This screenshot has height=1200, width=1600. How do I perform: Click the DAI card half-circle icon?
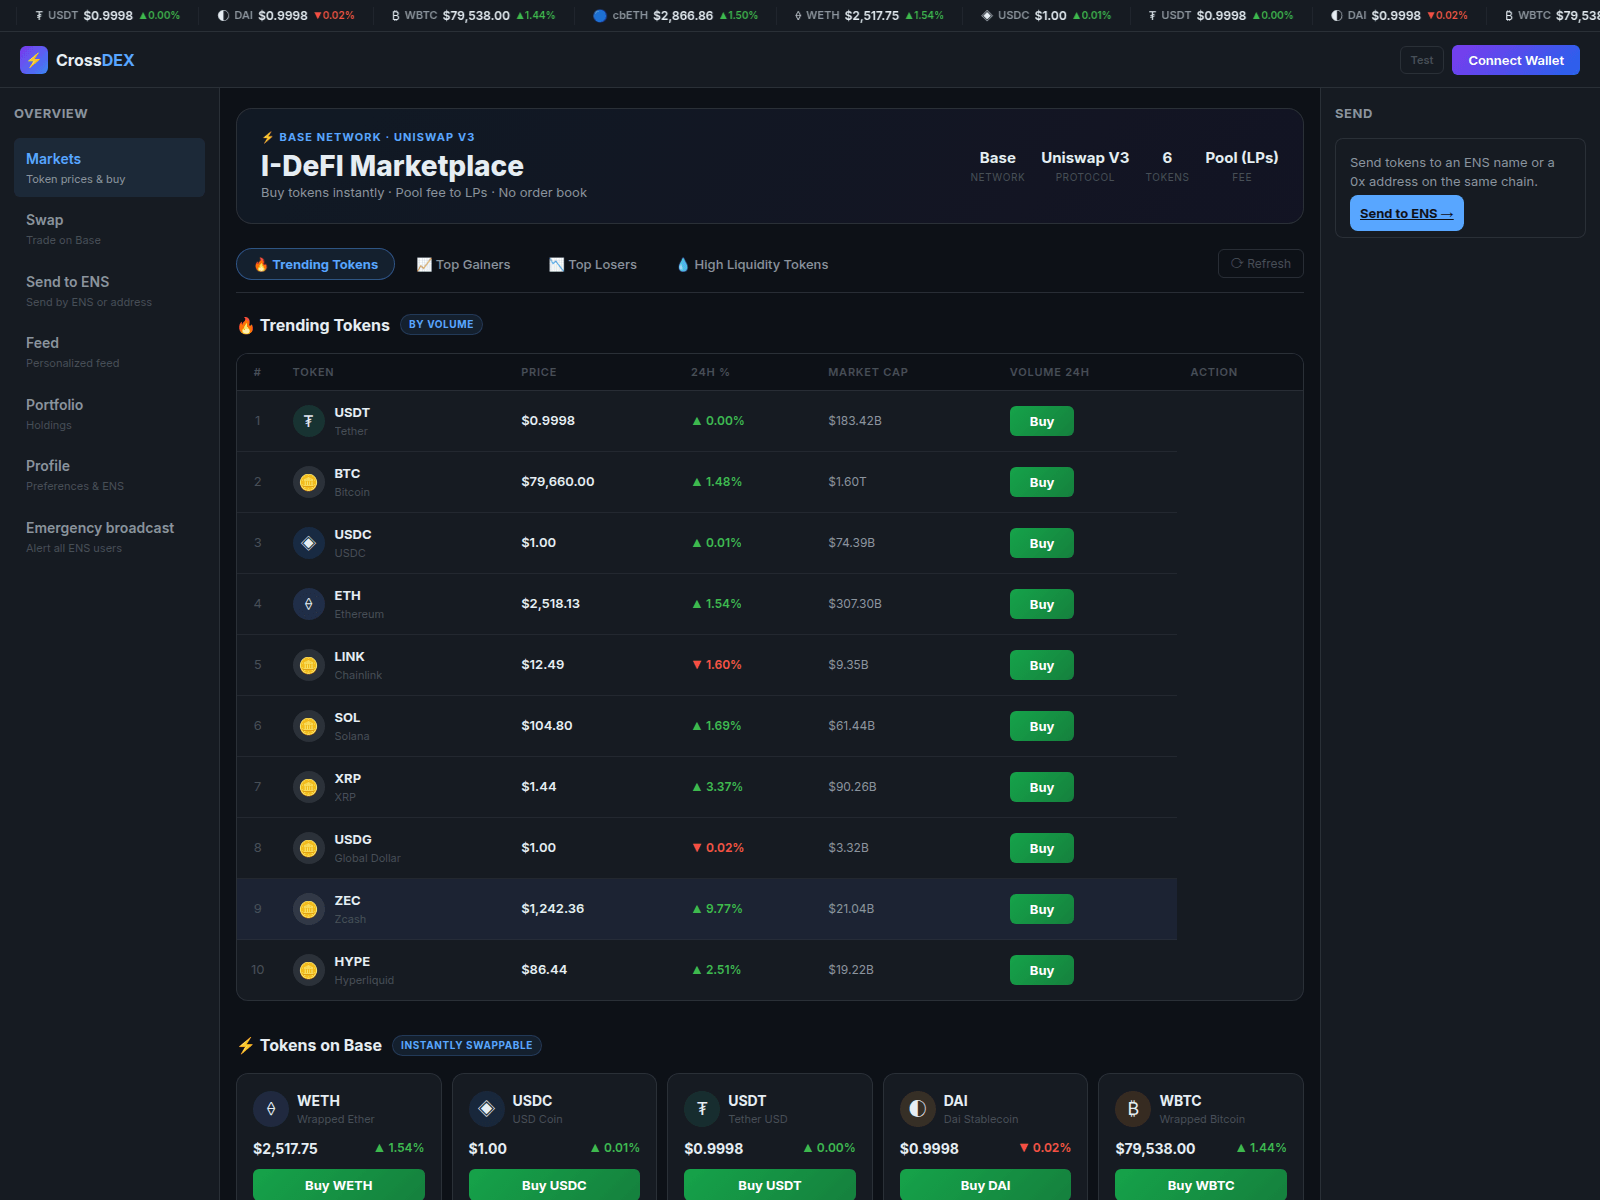918,1109
